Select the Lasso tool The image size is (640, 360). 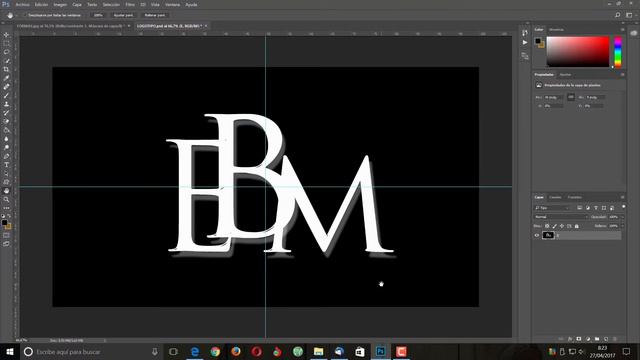pyautogui.click(x=6, y=52)
